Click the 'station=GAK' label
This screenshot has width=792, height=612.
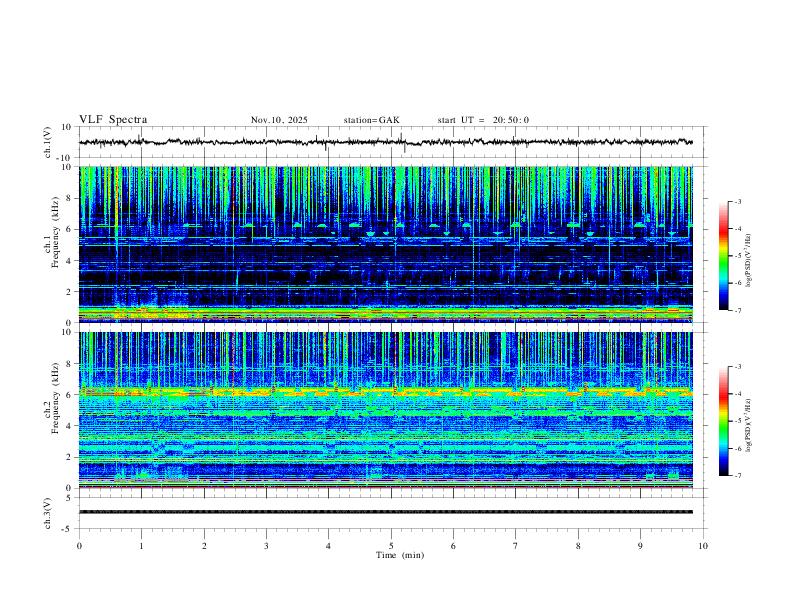coord(371,120)
